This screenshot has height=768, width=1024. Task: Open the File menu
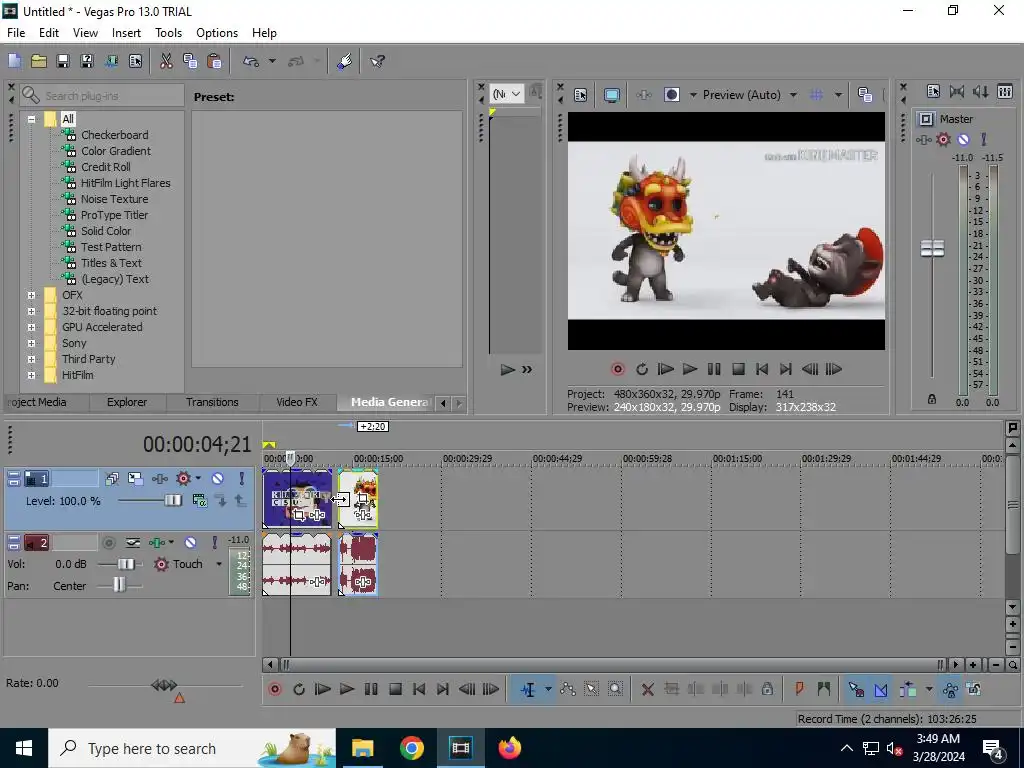click(x=16, y=33)
